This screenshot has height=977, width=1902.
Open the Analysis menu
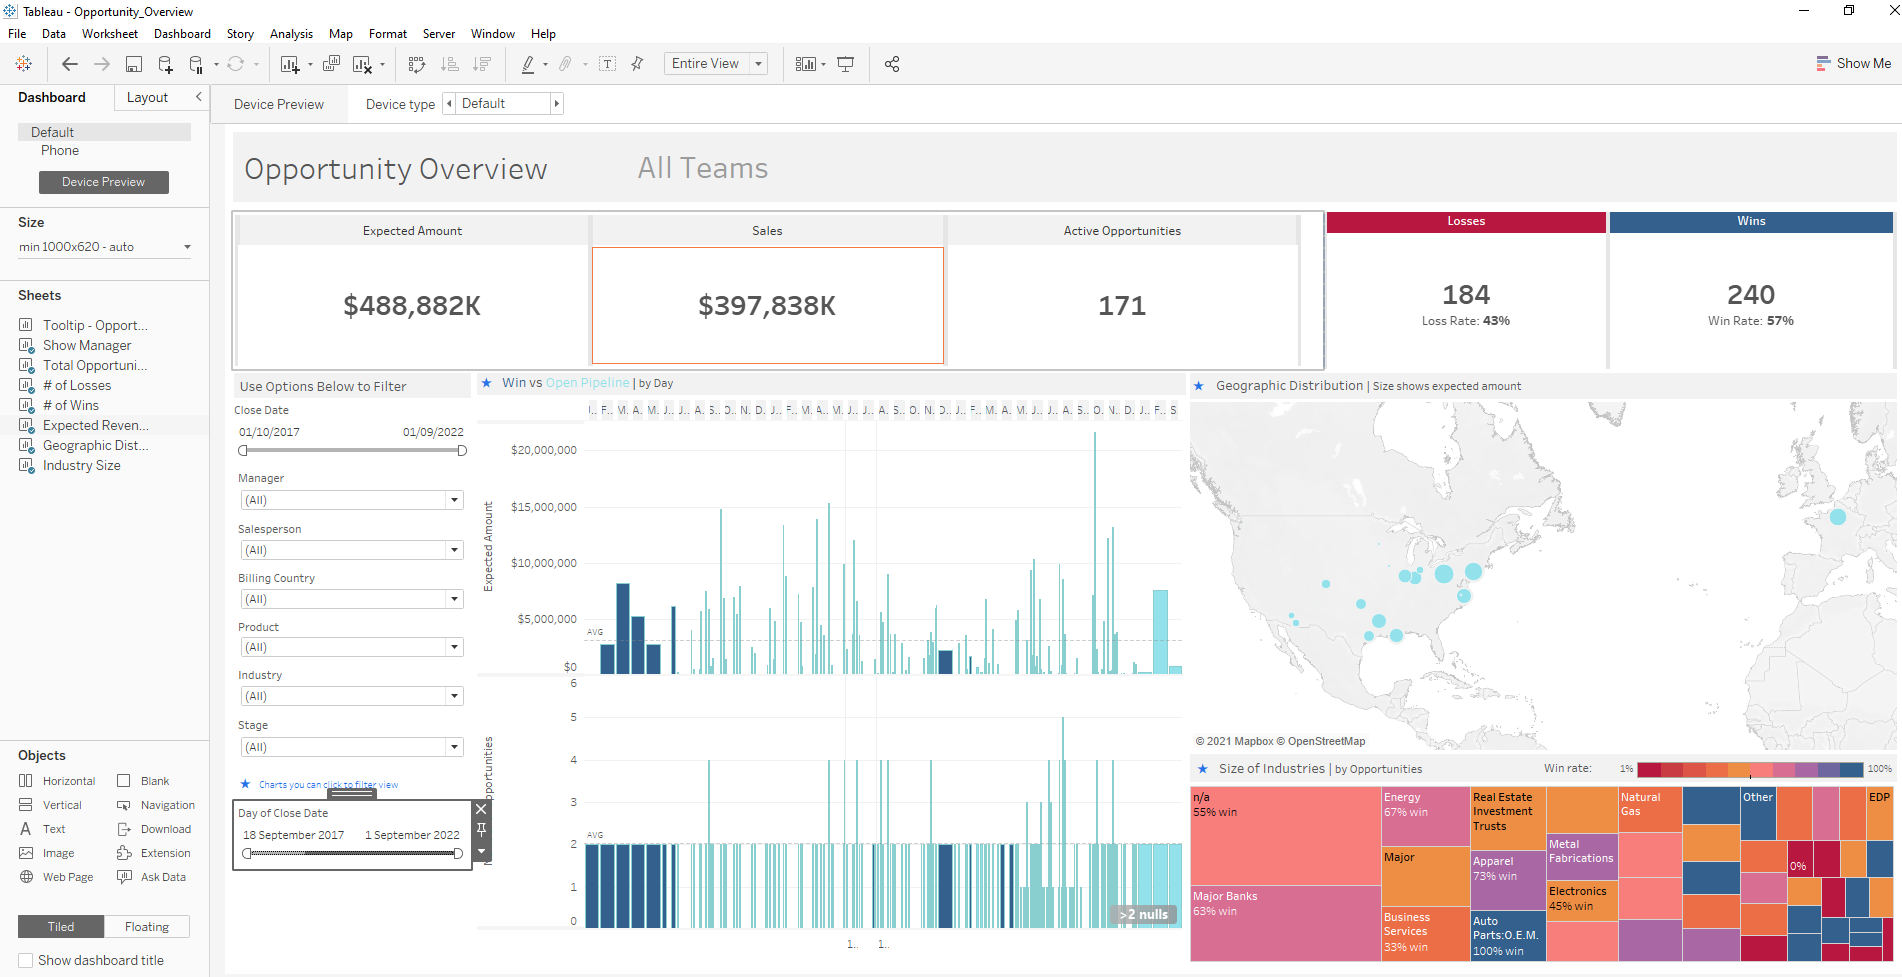(x=291, y=34)
